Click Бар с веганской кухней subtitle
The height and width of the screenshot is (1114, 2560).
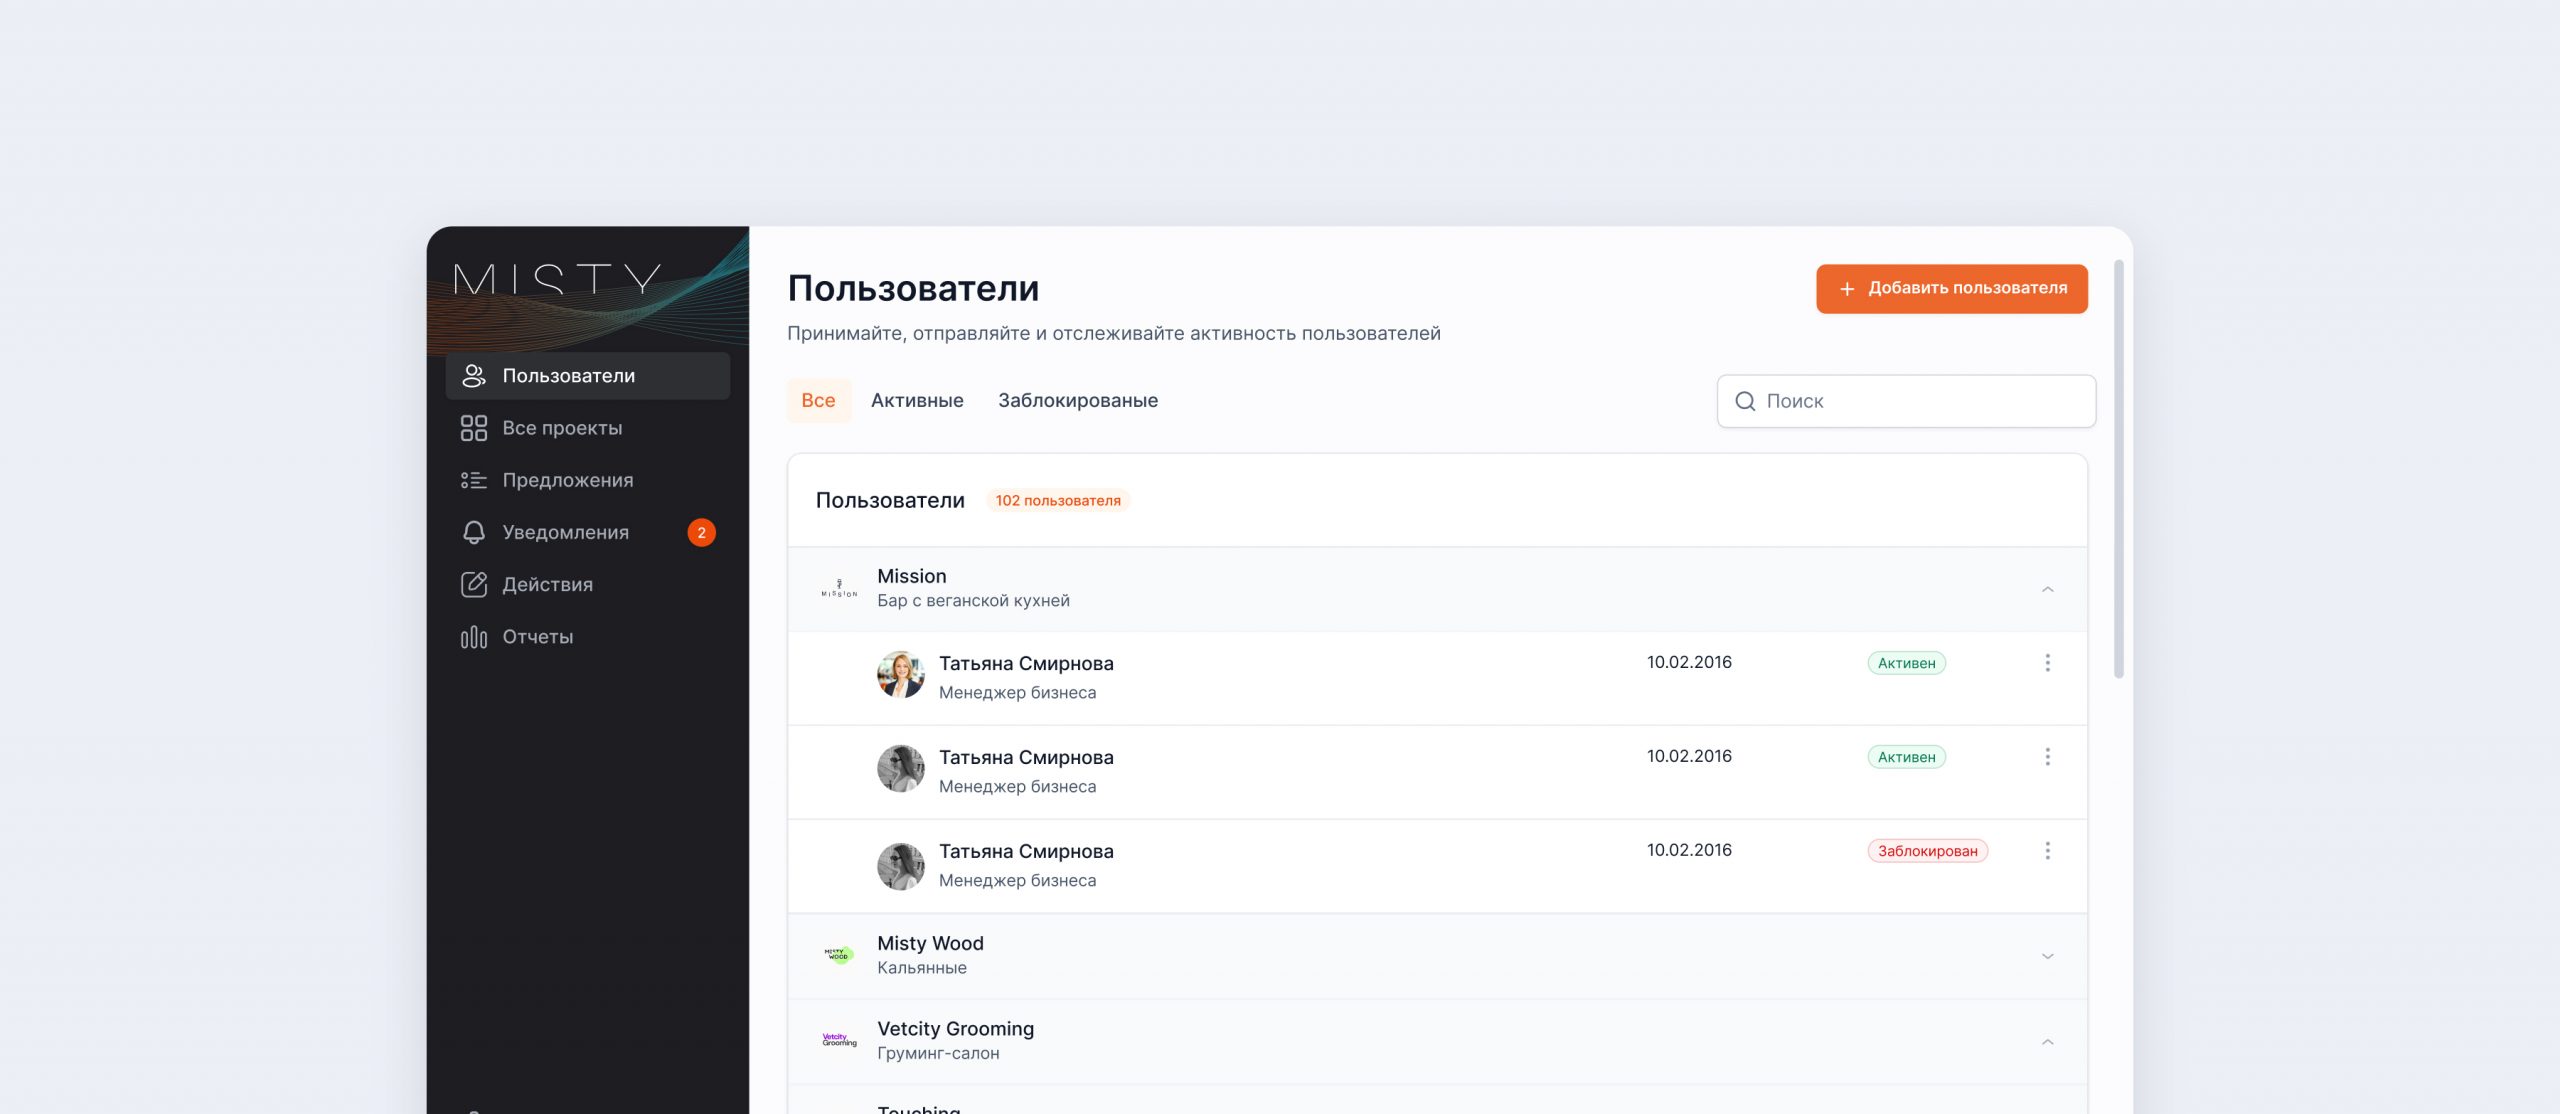click(973, 601)
